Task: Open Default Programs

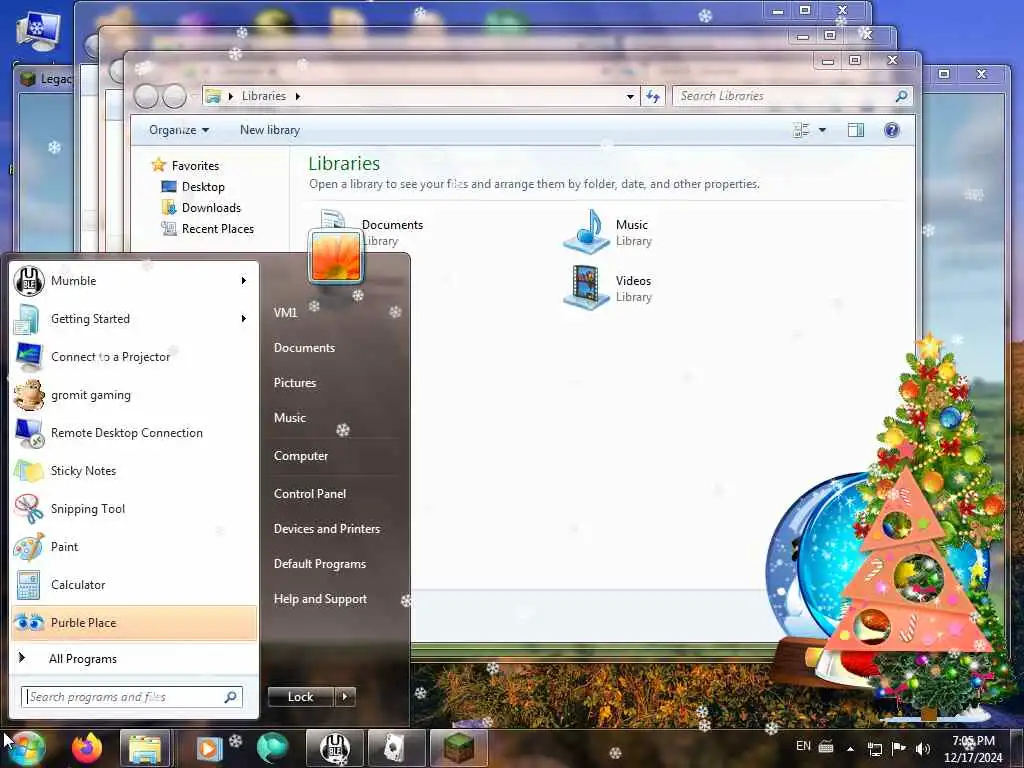Action: coord(319,564)
